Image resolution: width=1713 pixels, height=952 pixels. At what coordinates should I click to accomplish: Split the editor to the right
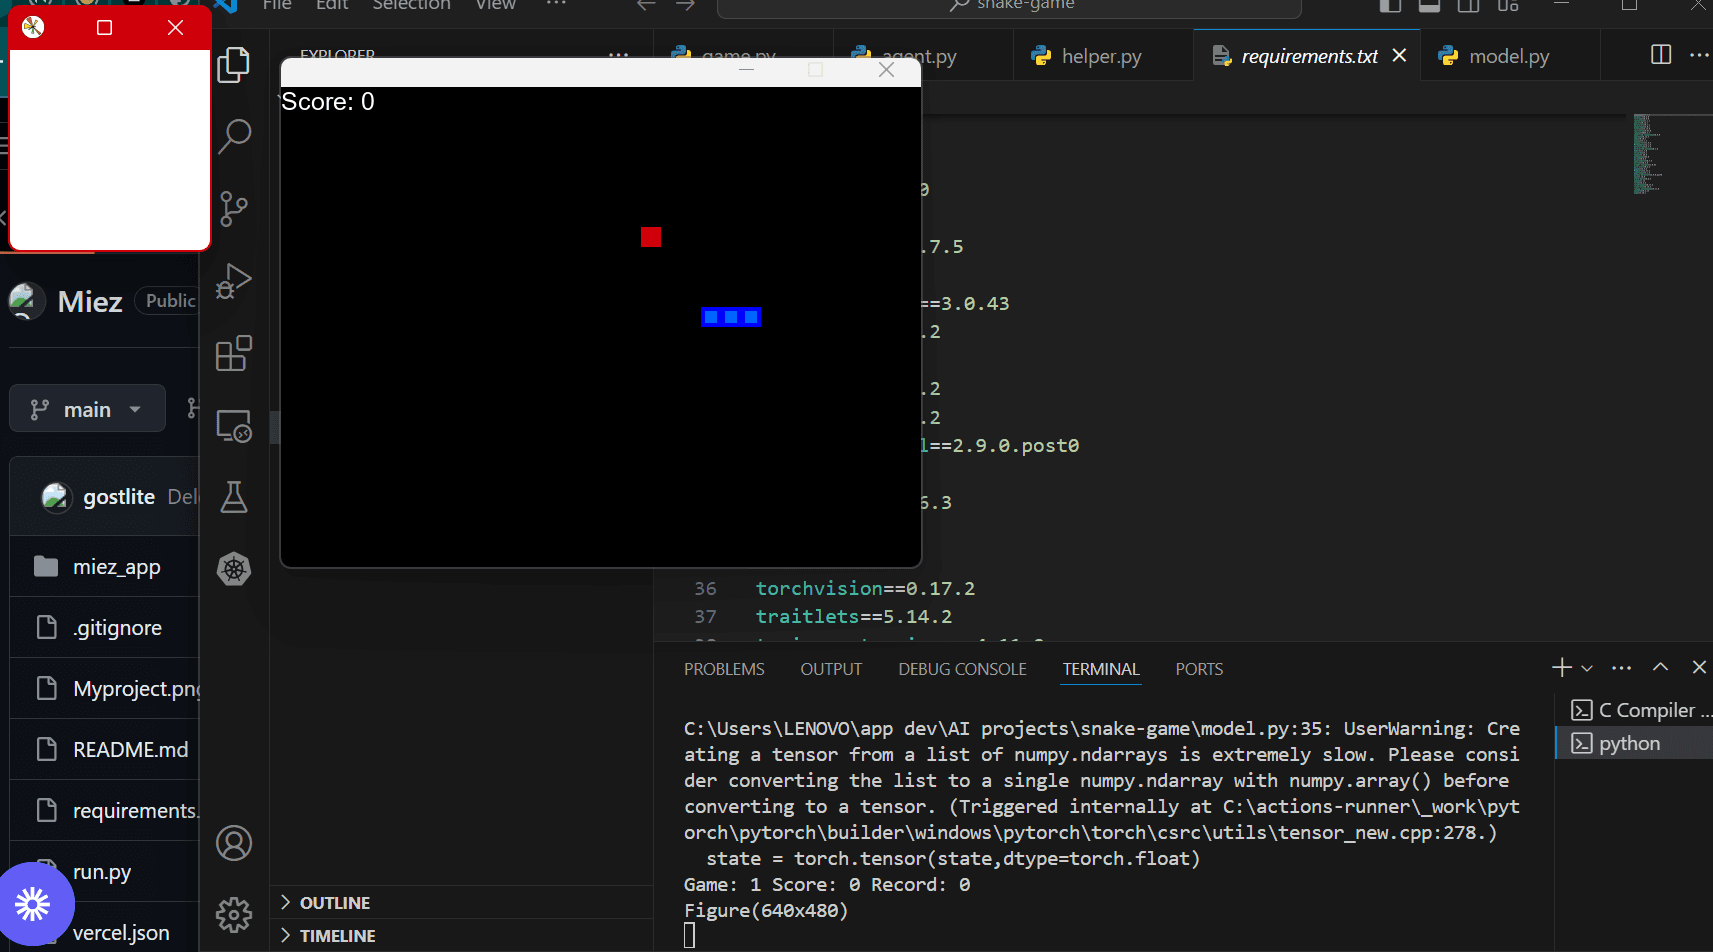tap(1660, 55)
